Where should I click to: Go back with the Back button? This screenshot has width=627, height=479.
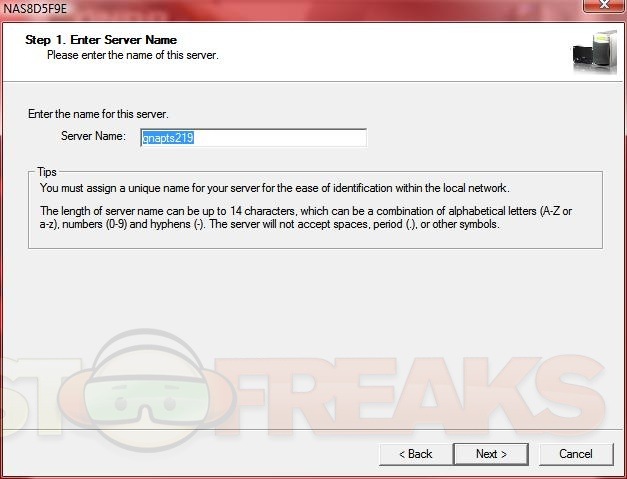click(x=415, y=454)
